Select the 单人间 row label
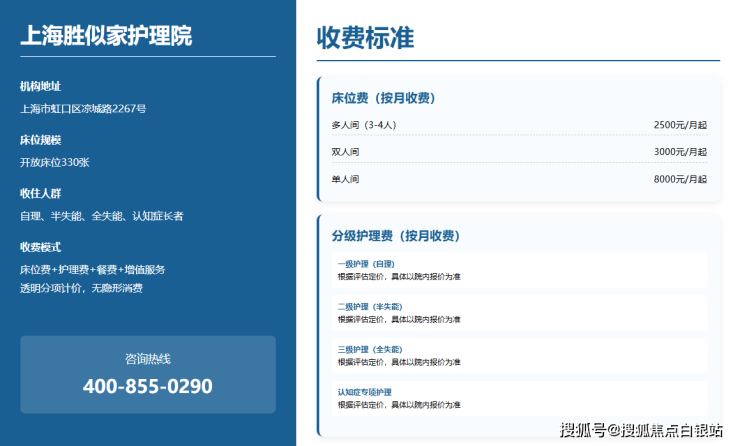 click(x=345, y=179)
